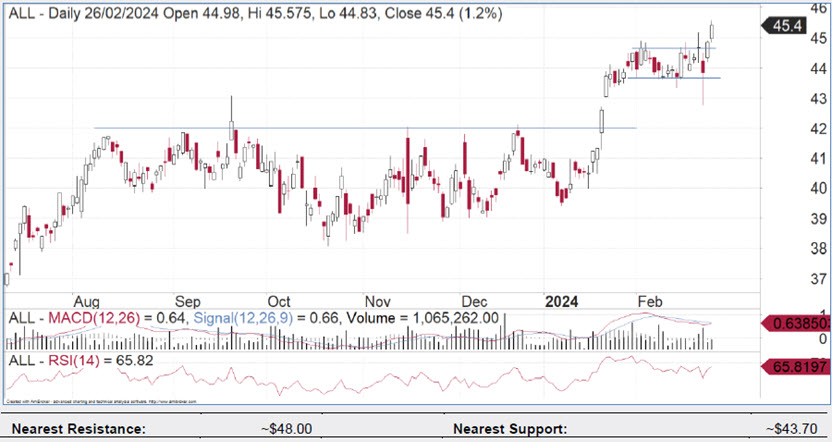Image resolution: width=832 pixels, height=442 pixels.
Task: Click the long horizontal resistance line at 42
Action: (365, 128)
